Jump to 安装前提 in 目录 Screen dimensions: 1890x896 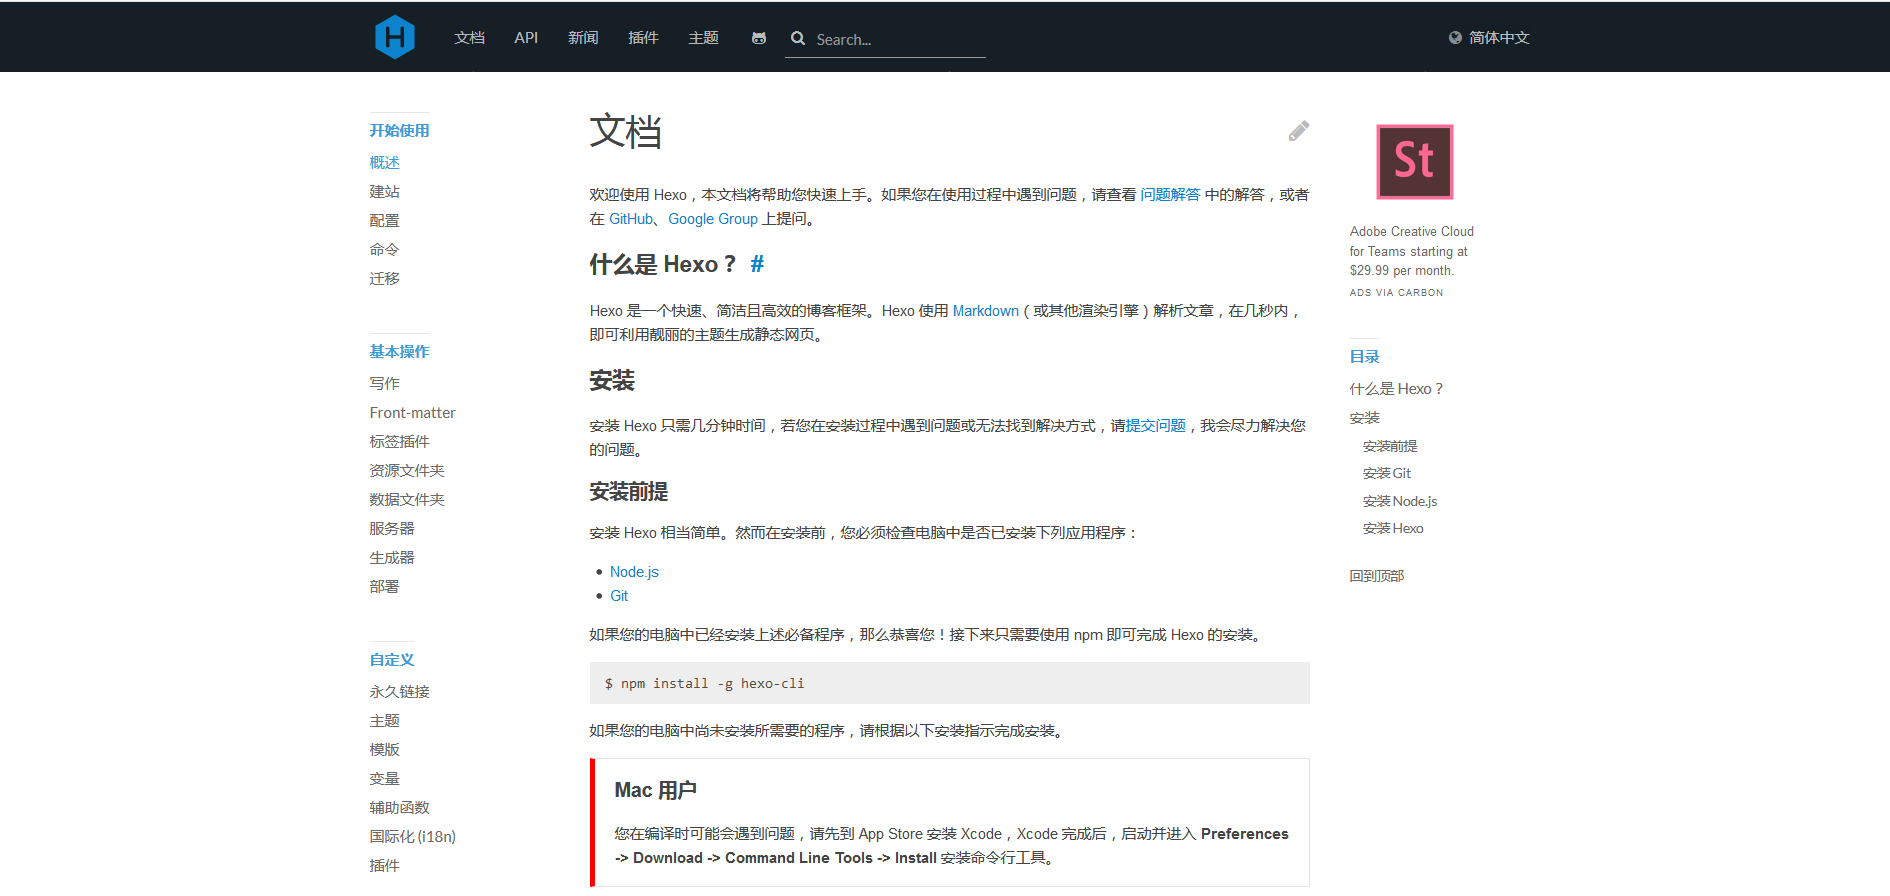(1390, 446)
